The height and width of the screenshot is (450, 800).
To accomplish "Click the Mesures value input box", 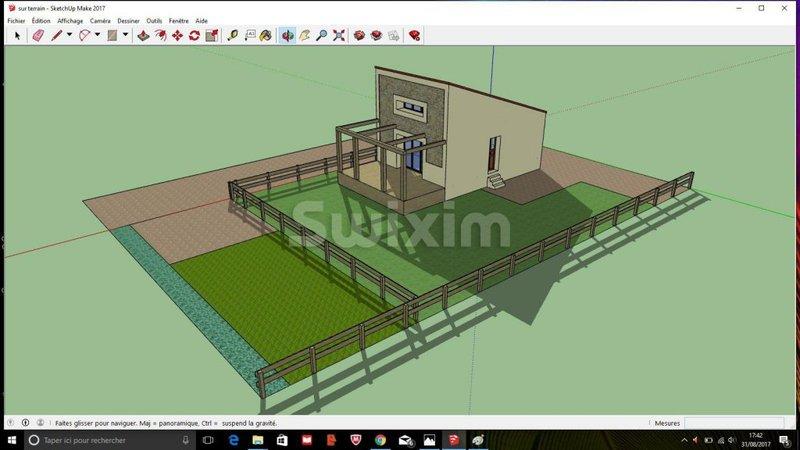I will tap(738, 423).
